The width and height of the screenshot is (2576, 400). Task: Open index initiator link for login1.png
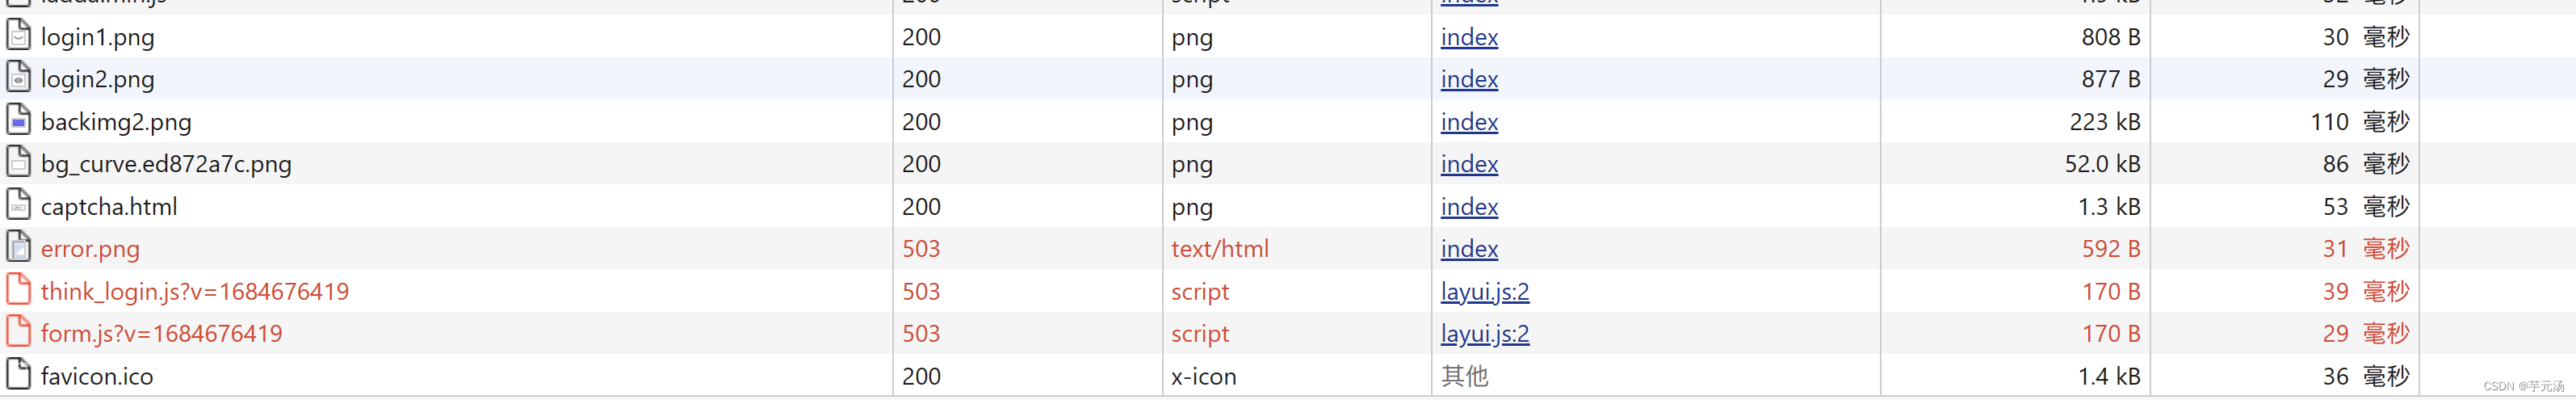coord(1469,37)
